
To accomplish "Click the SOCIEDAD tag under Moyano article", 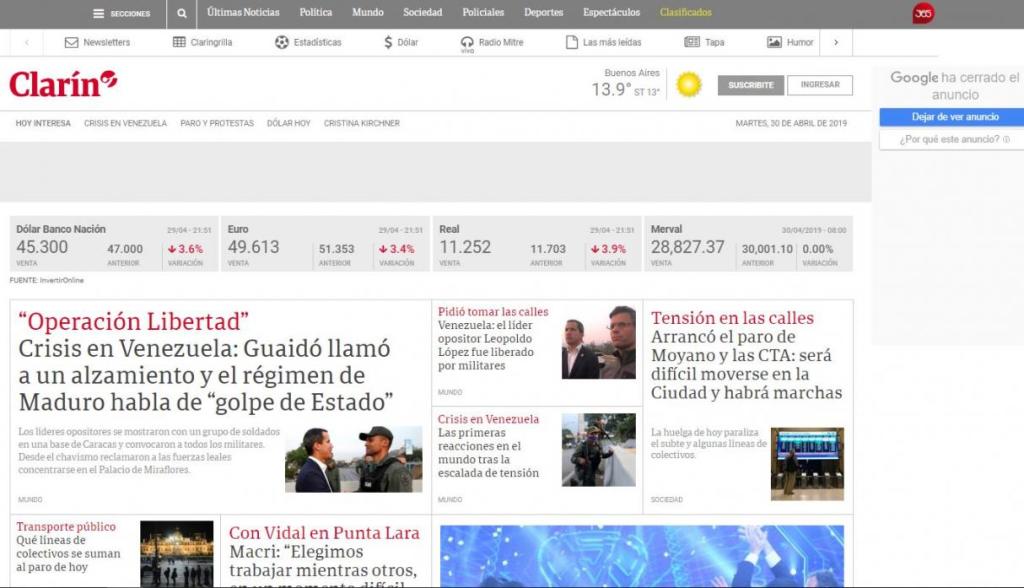I will click(x=667, y=499).
